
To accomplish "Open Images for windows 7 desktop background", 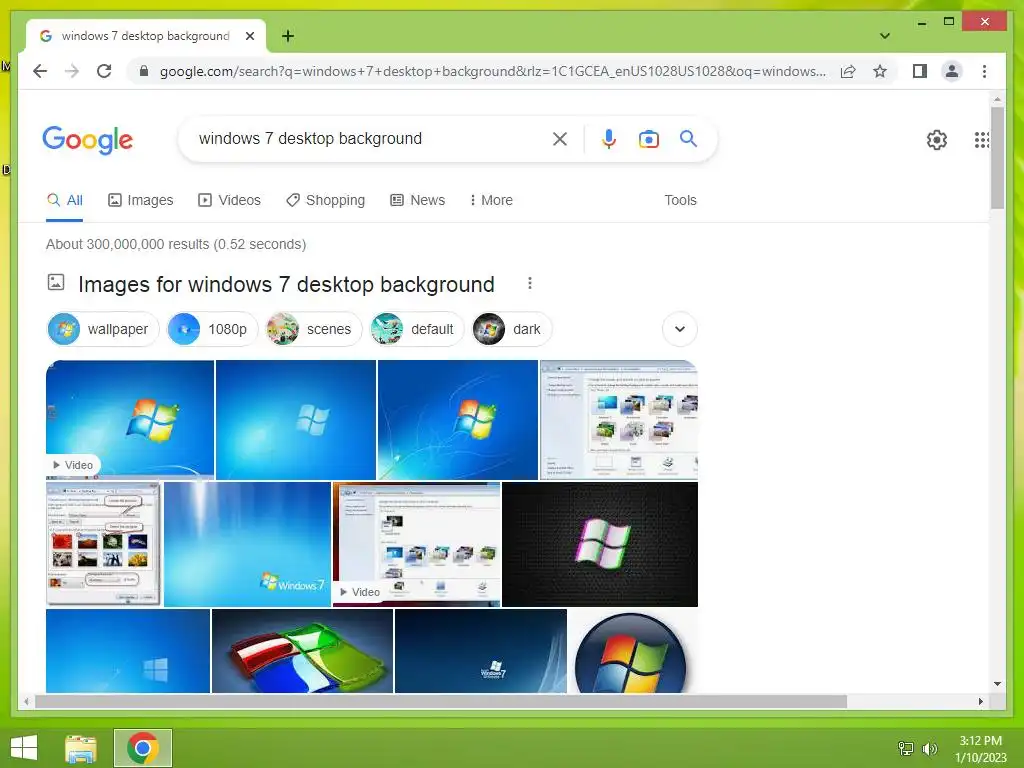I will [x=286, y=284].
